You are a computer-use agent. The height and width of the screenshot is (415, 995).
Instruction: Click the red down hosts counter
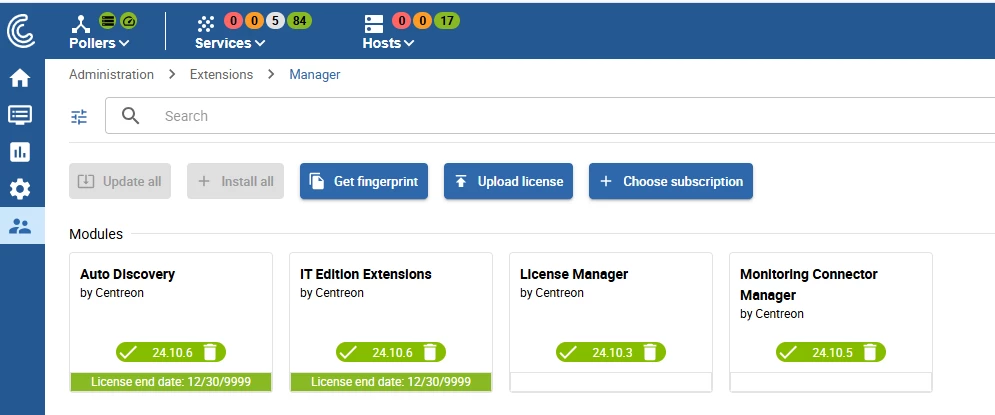pyautogui.click(x=402, y=21)
